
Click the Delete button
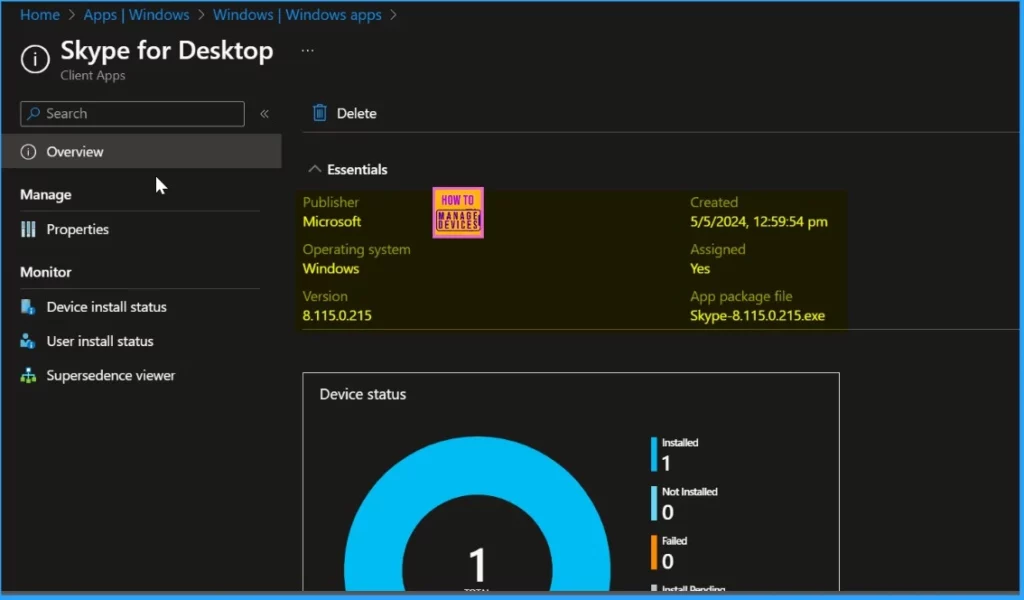(345, 113)
